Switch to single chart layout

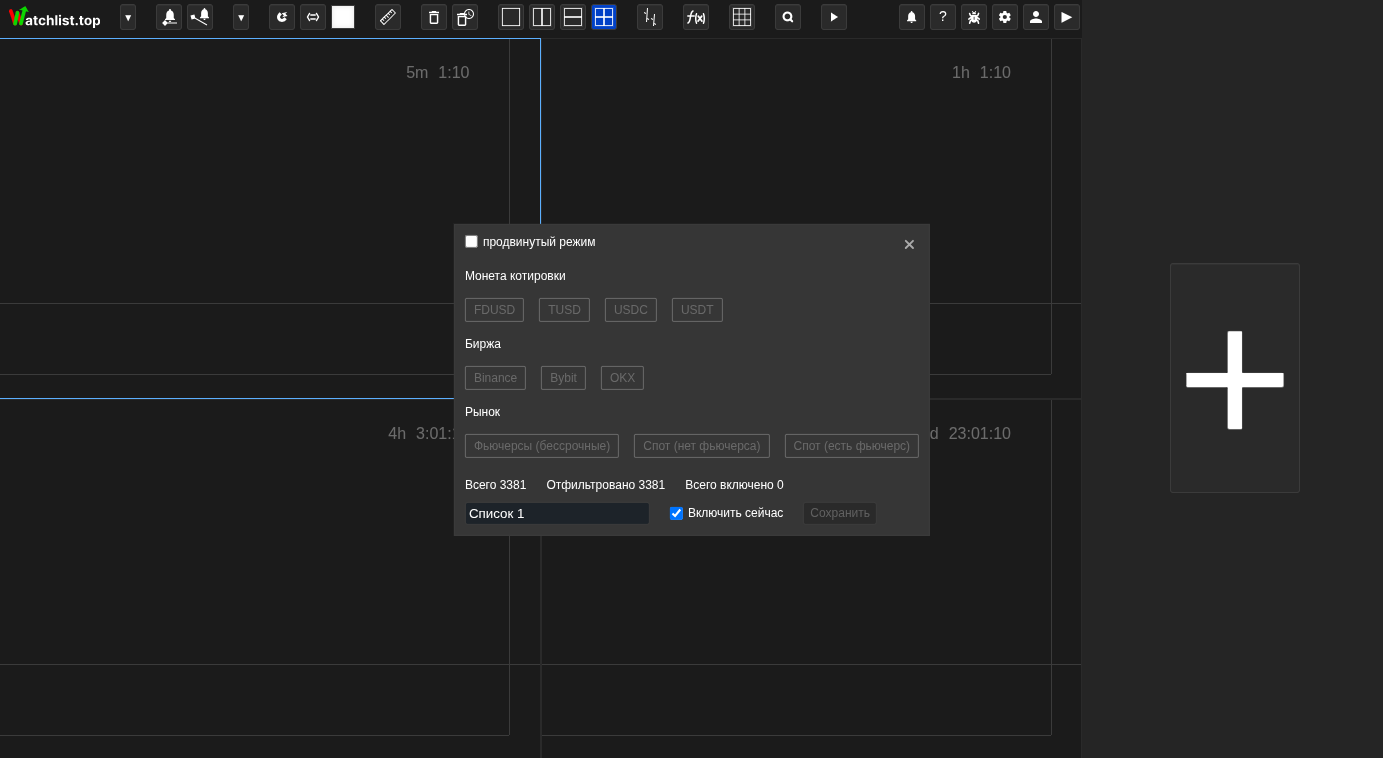point(511,17)
